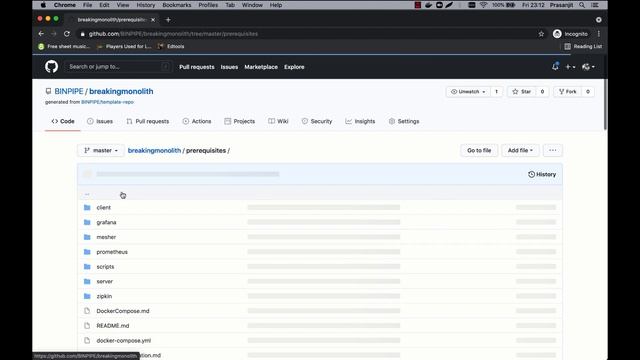This screenshot has height=360, width=640.
Task: Close the breakingmonolith browser tab
Action: tap(153, 20)
